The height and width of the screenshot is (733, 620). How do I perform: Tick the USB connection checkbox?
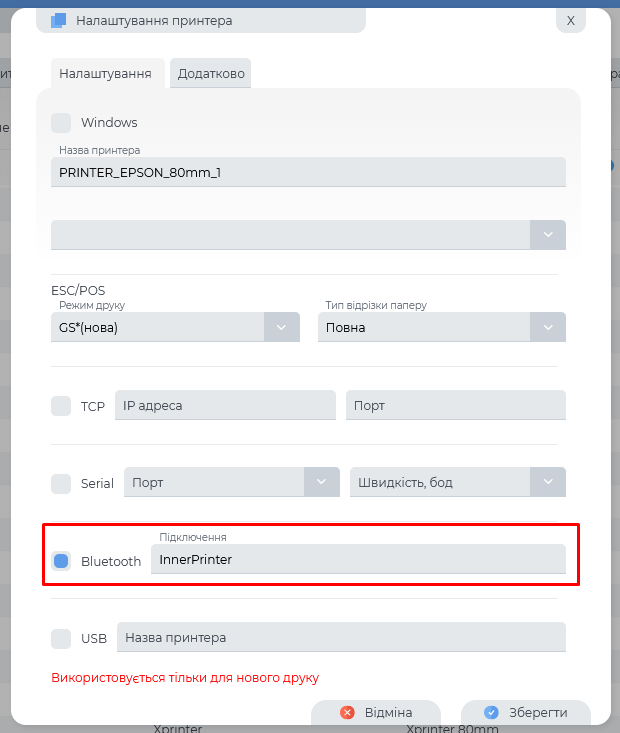[x=61, y=638]
